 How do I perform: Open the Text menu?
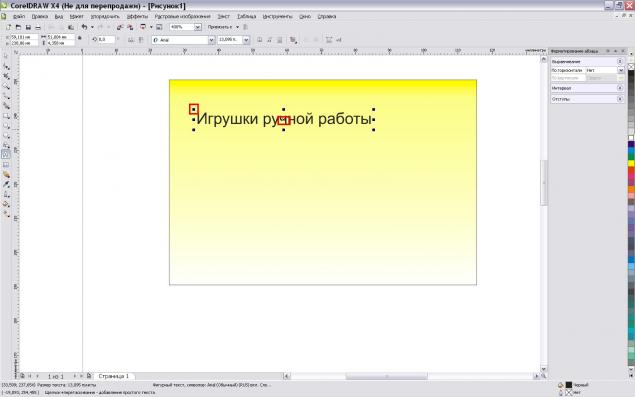[224, 17]
